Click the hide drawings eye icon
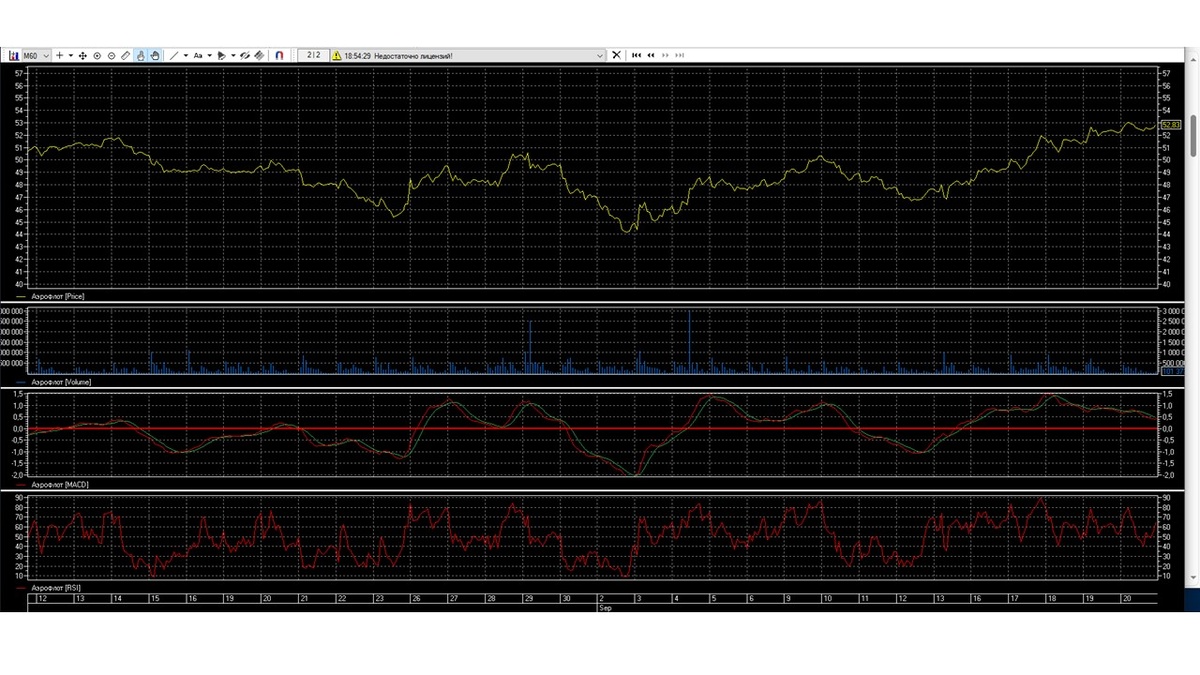Screen dimensions: 1200x675 click(x=245, y=55)
